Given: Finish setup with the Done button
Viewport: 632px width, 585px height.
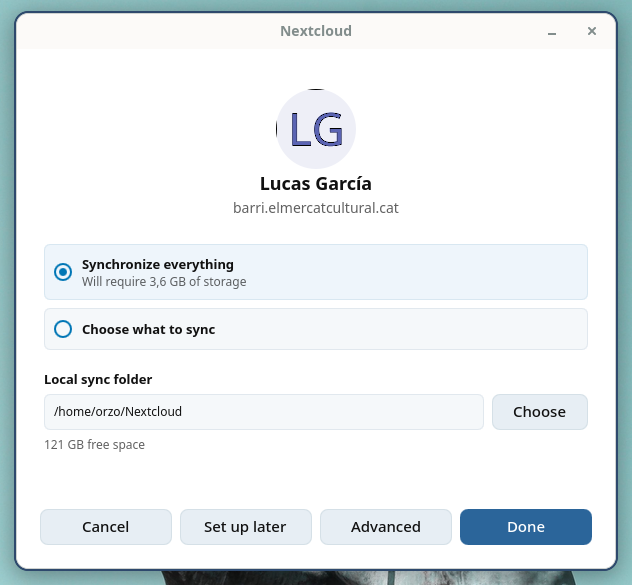Looking at the screenshot, I should tap(526, 527).
